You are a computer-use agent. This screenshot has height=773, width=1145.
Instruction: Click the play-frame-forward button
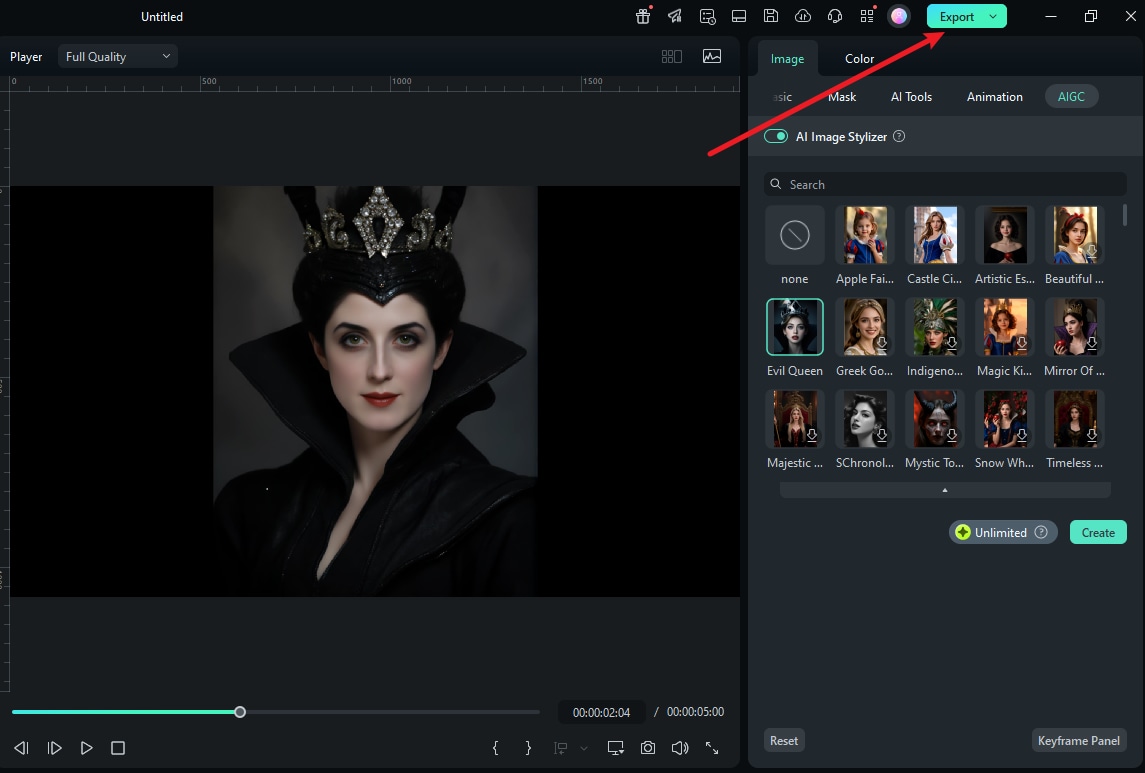coord(54,747)
